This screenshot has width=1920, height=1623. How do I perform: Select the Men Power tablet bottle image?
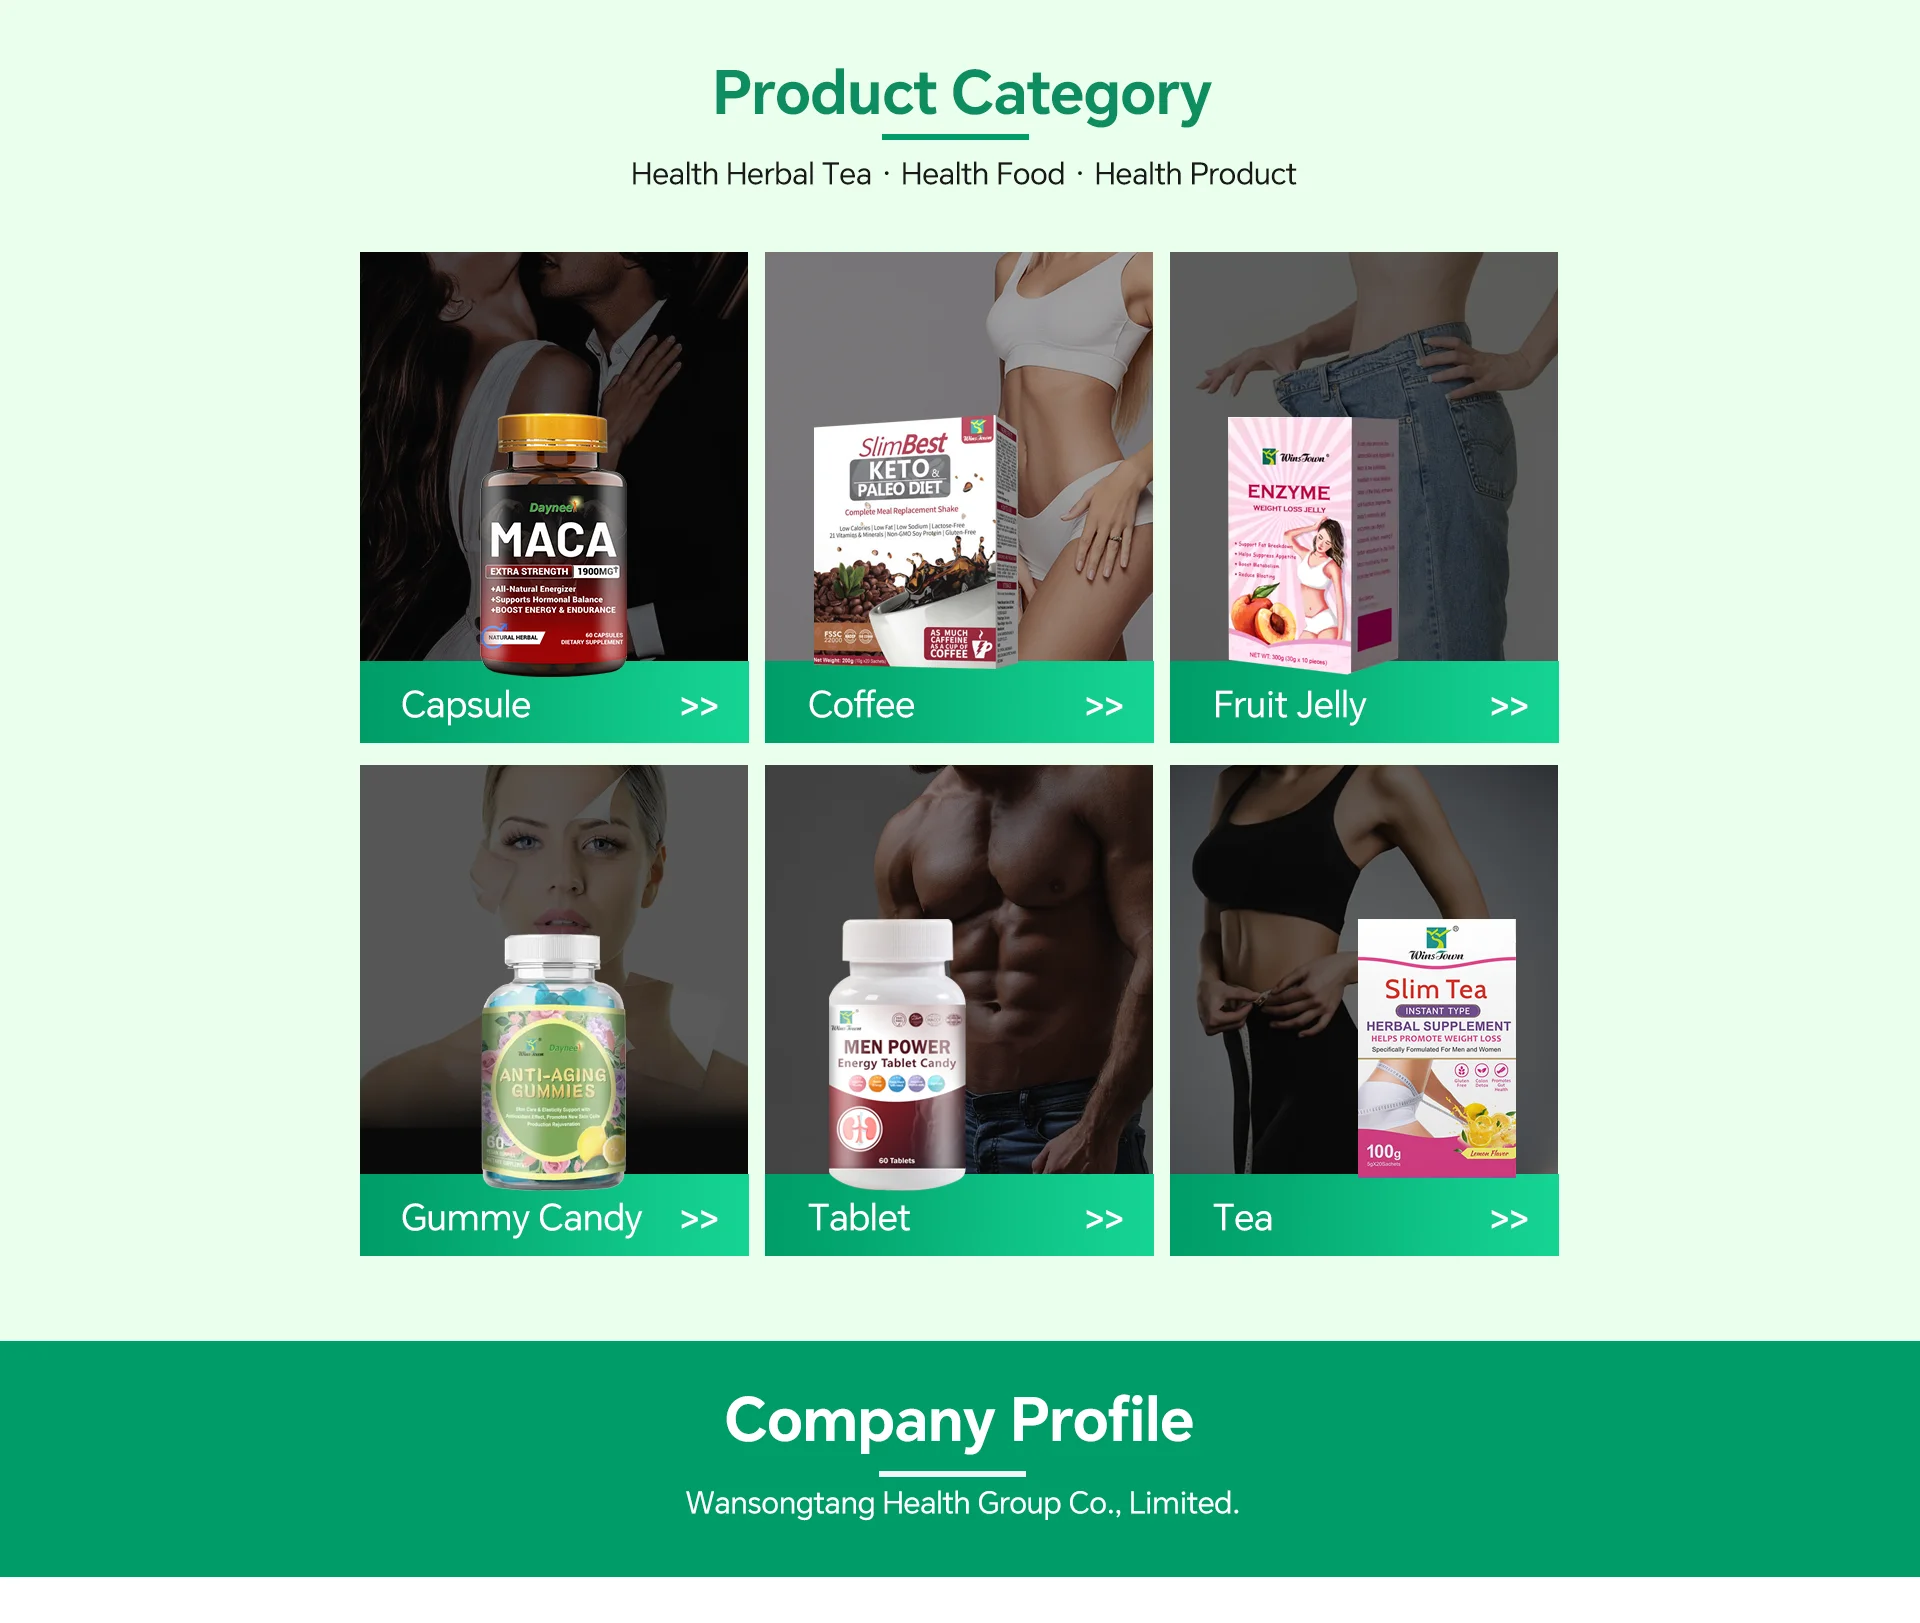(x=897, y=1054)
